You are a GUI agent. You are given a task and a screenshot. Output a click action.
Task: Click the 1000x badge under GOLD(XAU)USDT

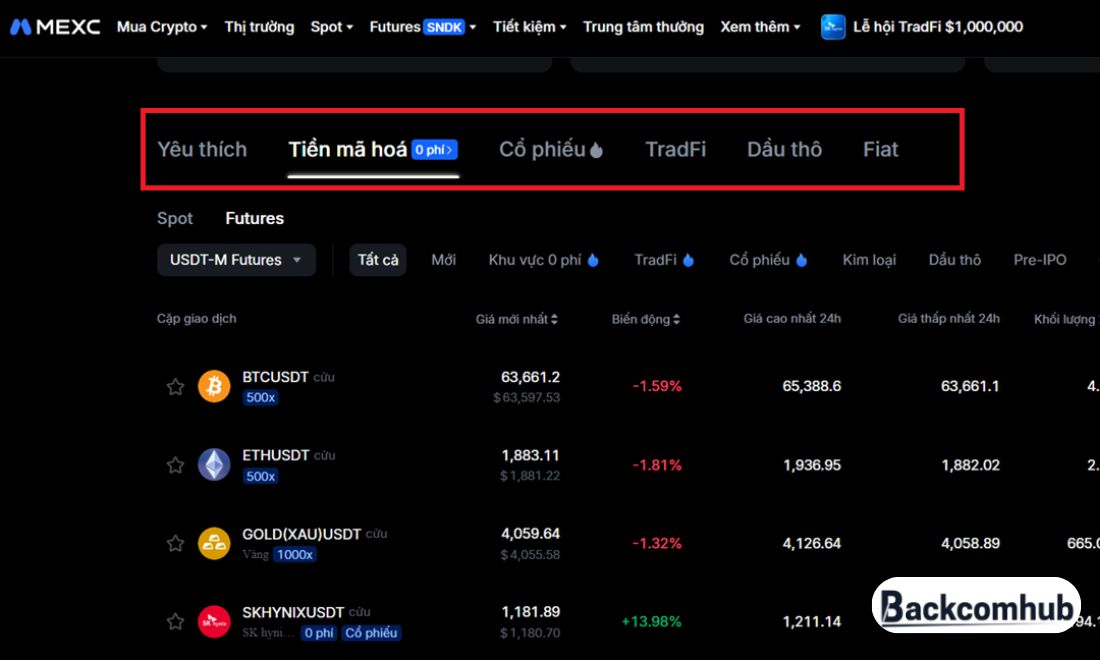[295, 555]
